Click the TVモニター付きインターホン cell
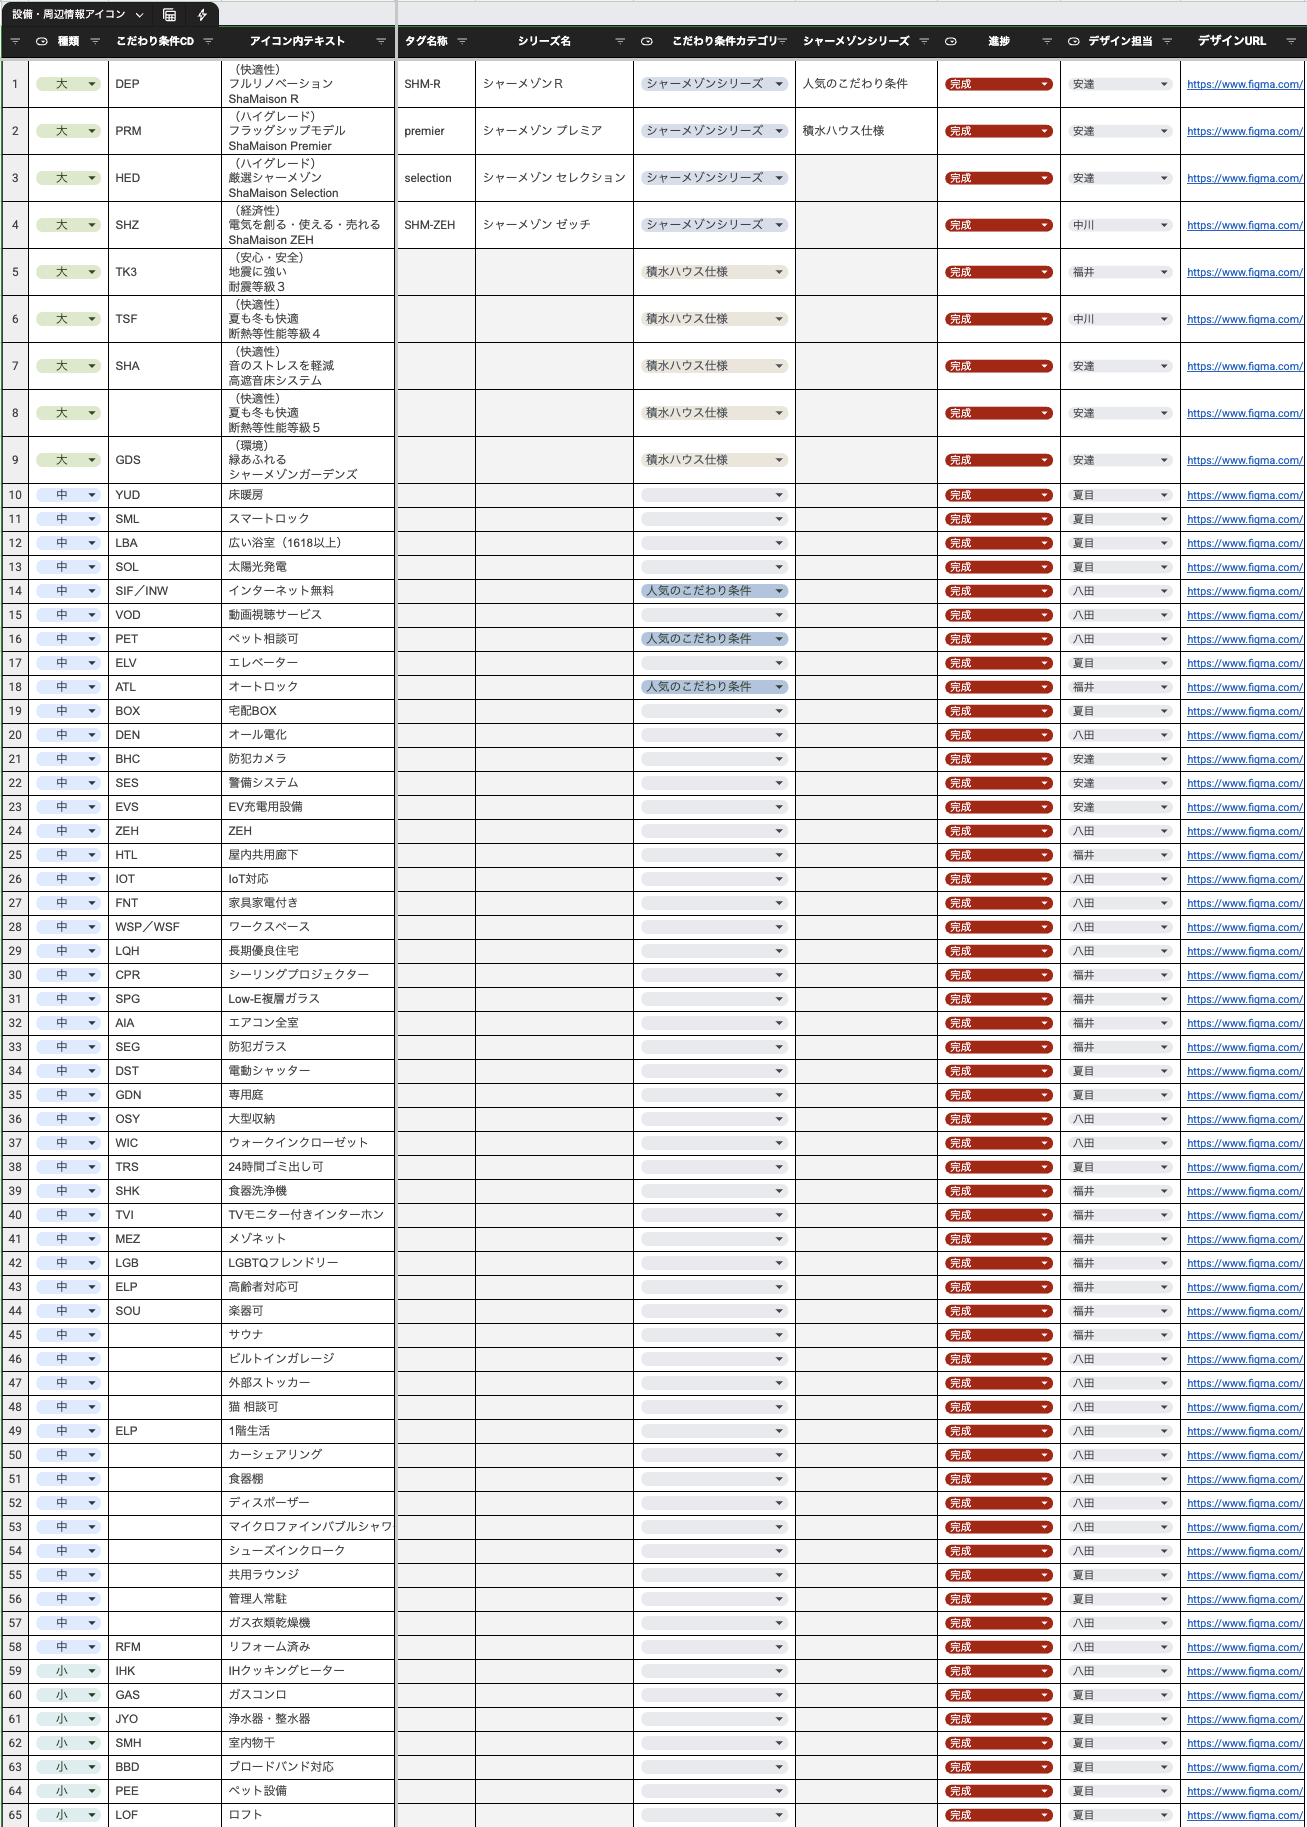 click(308, 1215)
